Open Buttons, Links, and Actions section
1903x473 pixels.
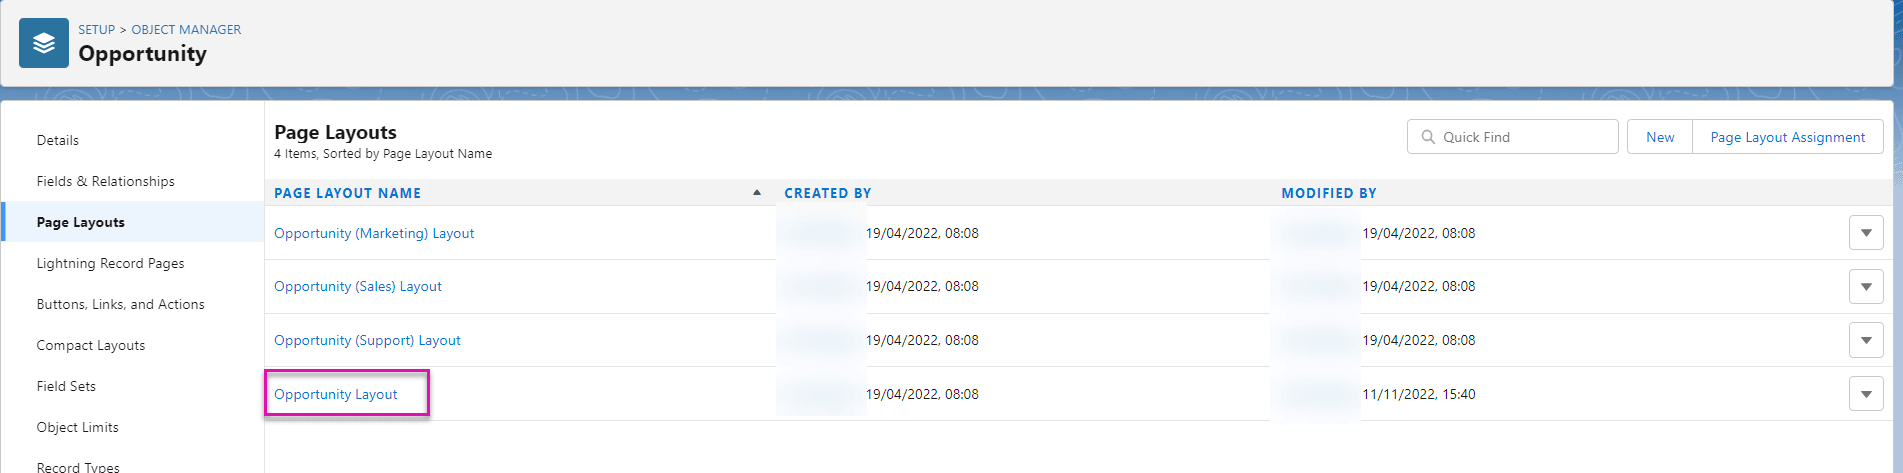click(120, 304)
